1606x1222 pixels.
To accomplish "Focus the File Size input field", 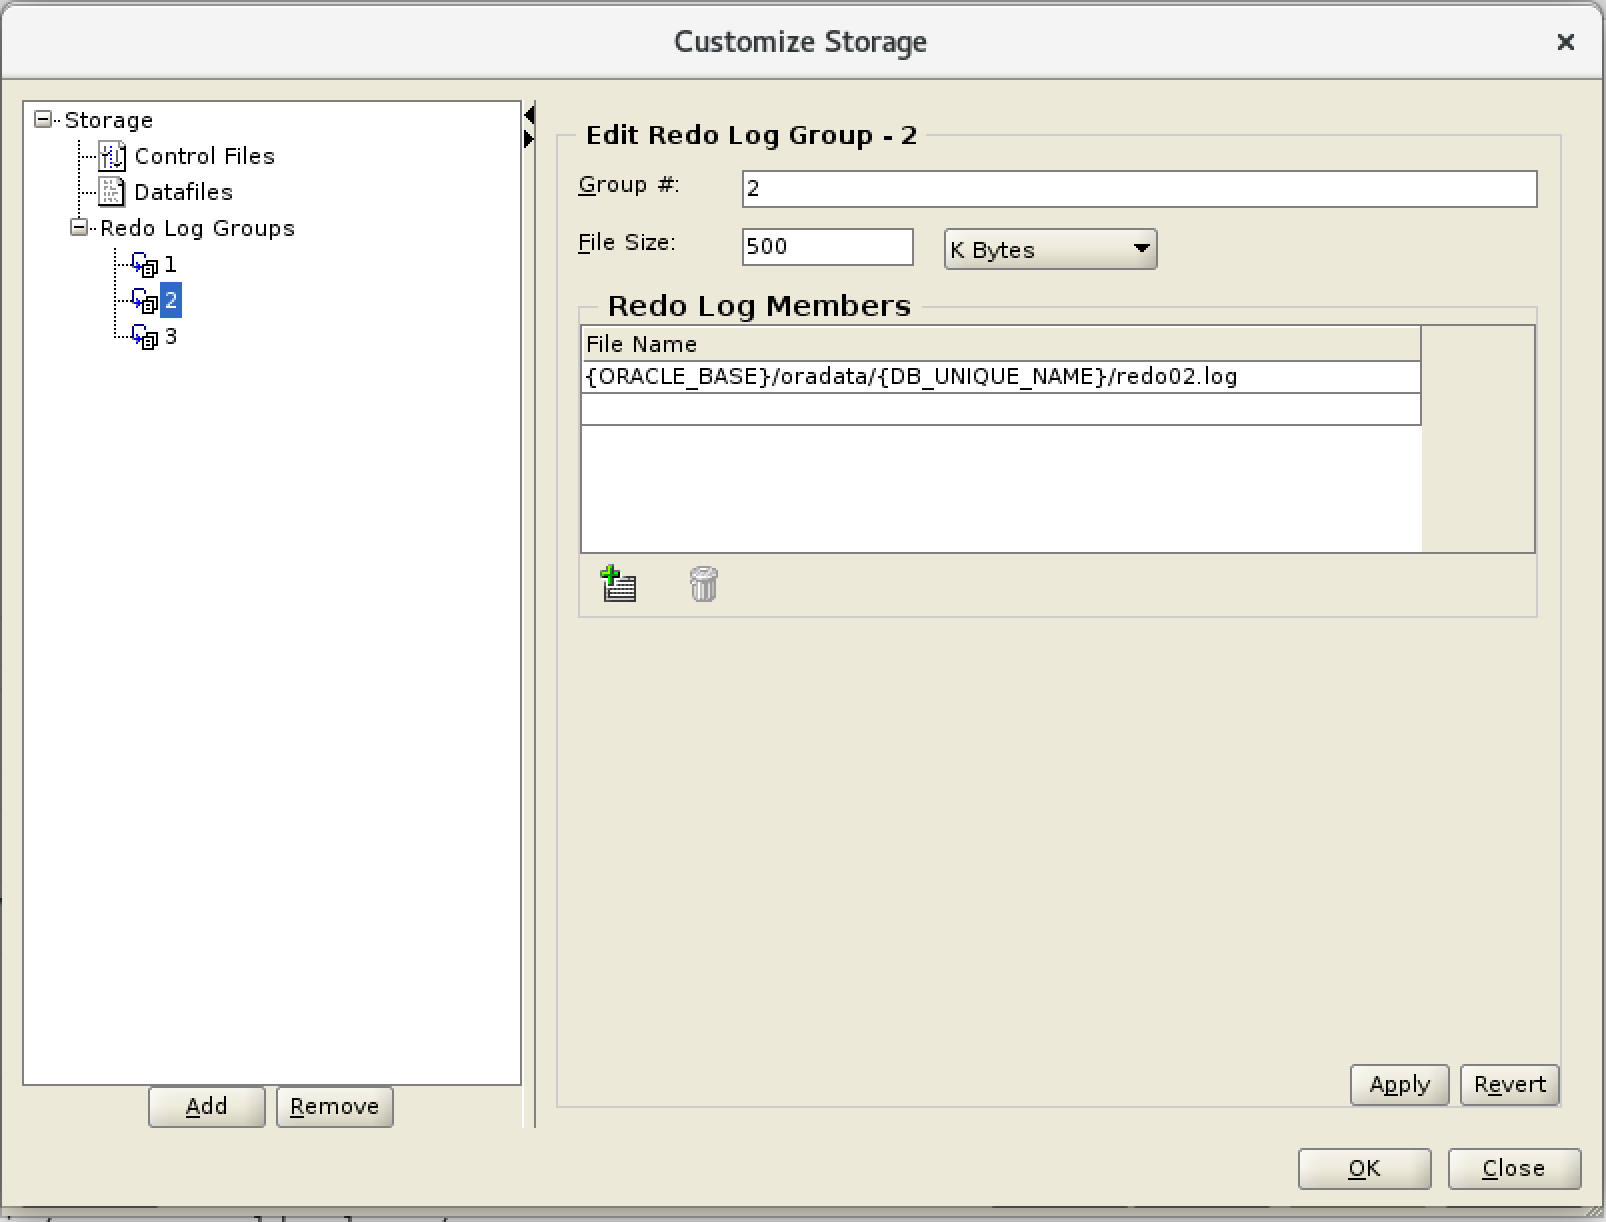I will click(827, 247).
